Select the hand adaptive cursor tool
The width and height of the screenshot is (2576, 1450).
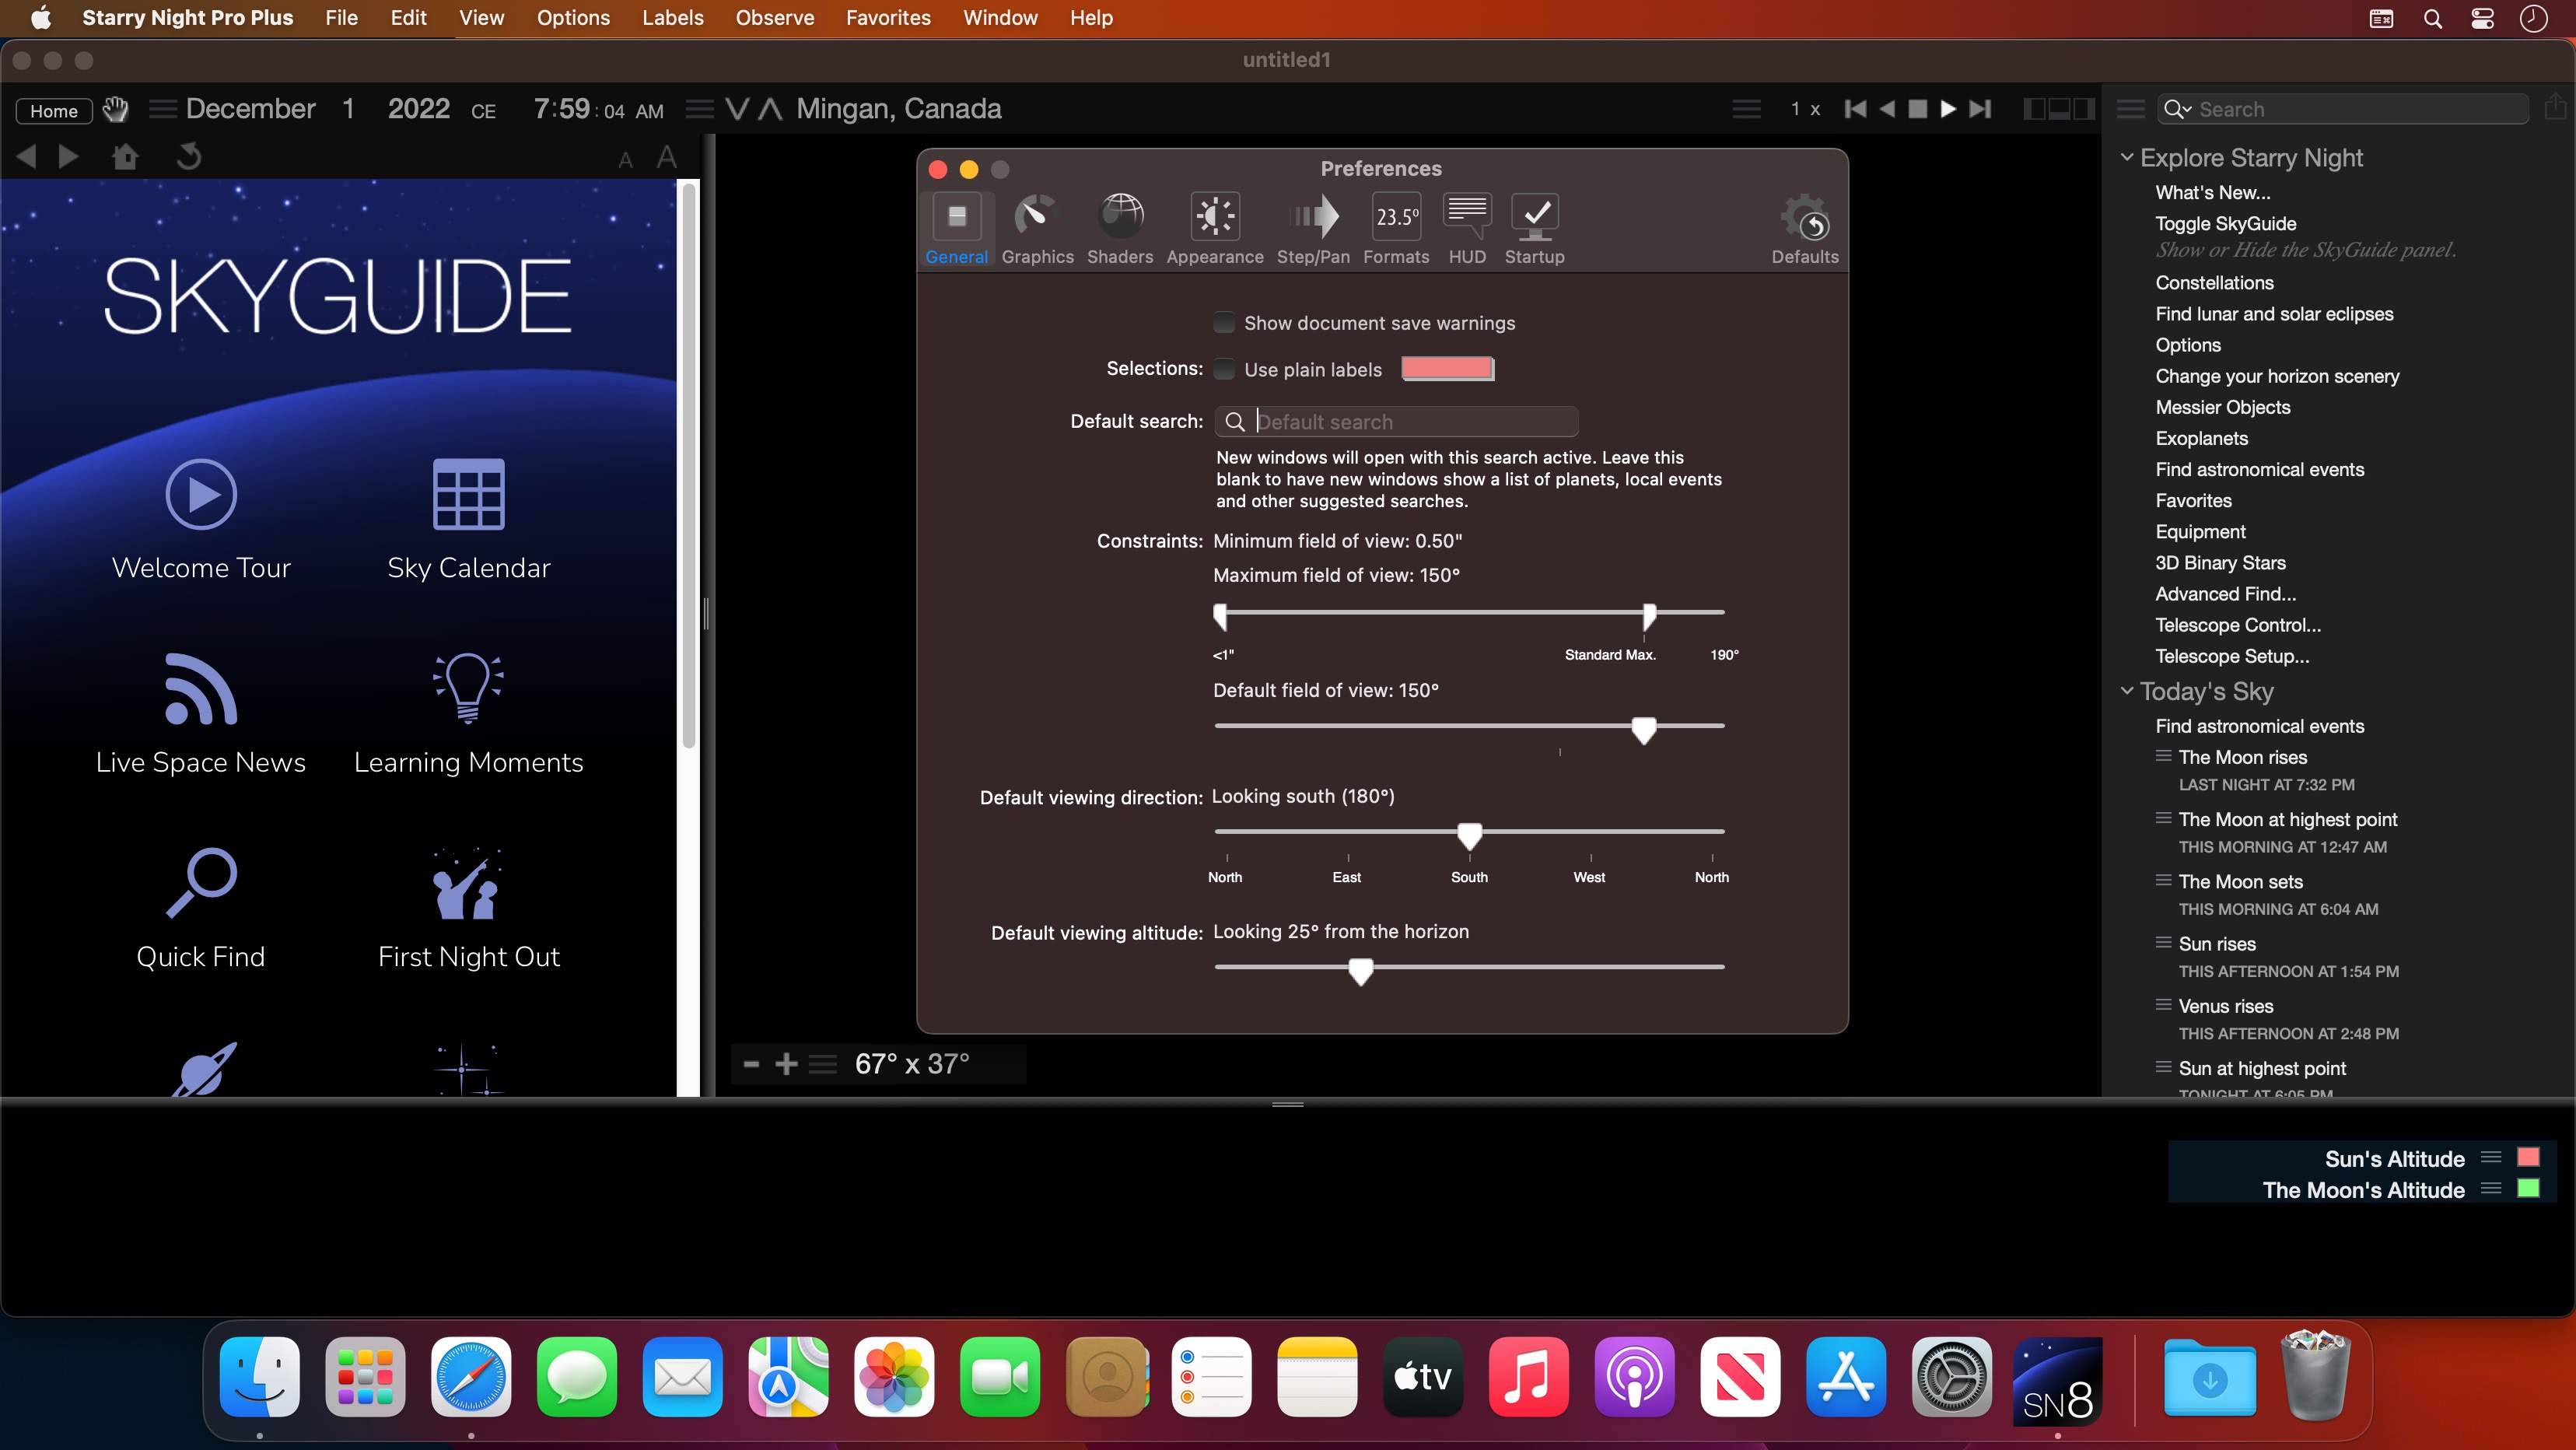click(x=116, y=109)
